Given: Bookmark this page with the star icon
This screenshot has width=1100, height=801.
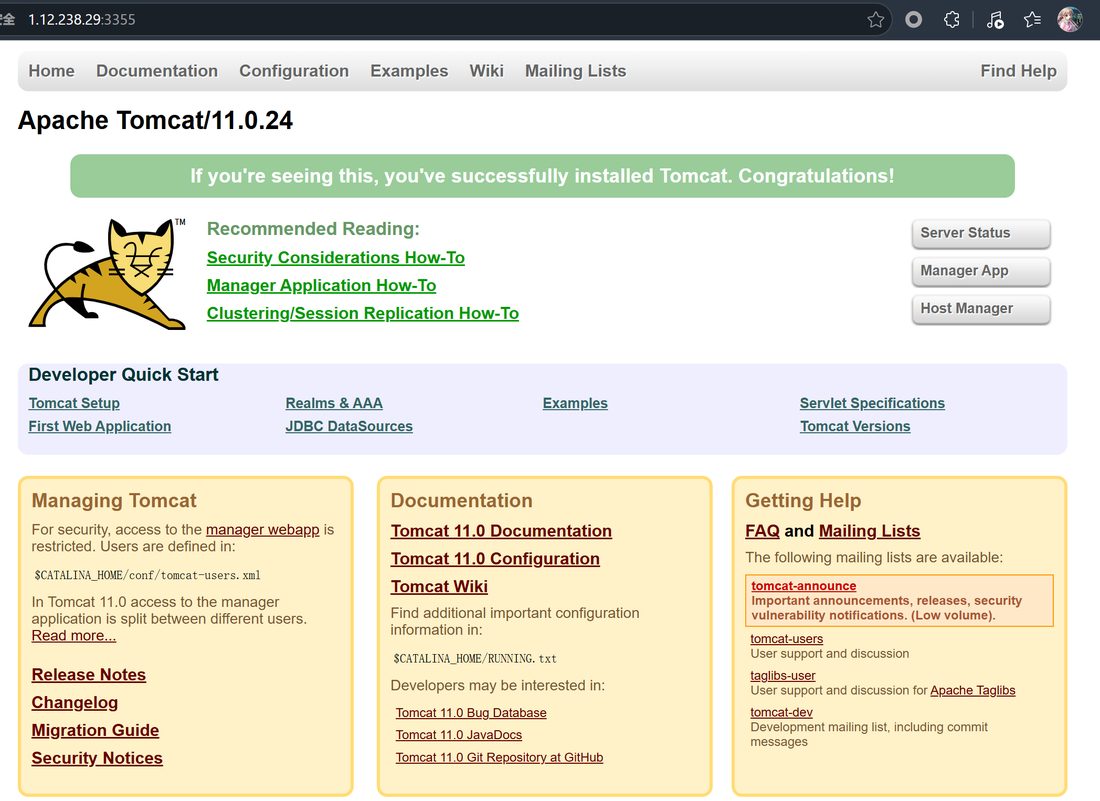Looking at the screenshot, I should pos(876,20).
